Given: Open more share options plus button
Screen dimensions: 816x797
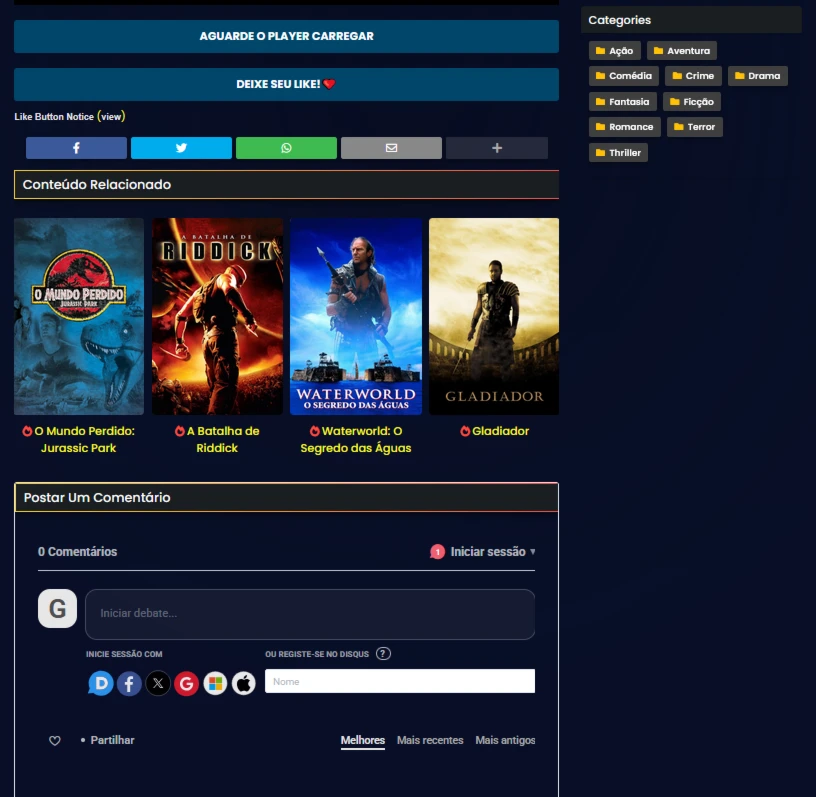Looking at the screenshot, I should [497, 148].
